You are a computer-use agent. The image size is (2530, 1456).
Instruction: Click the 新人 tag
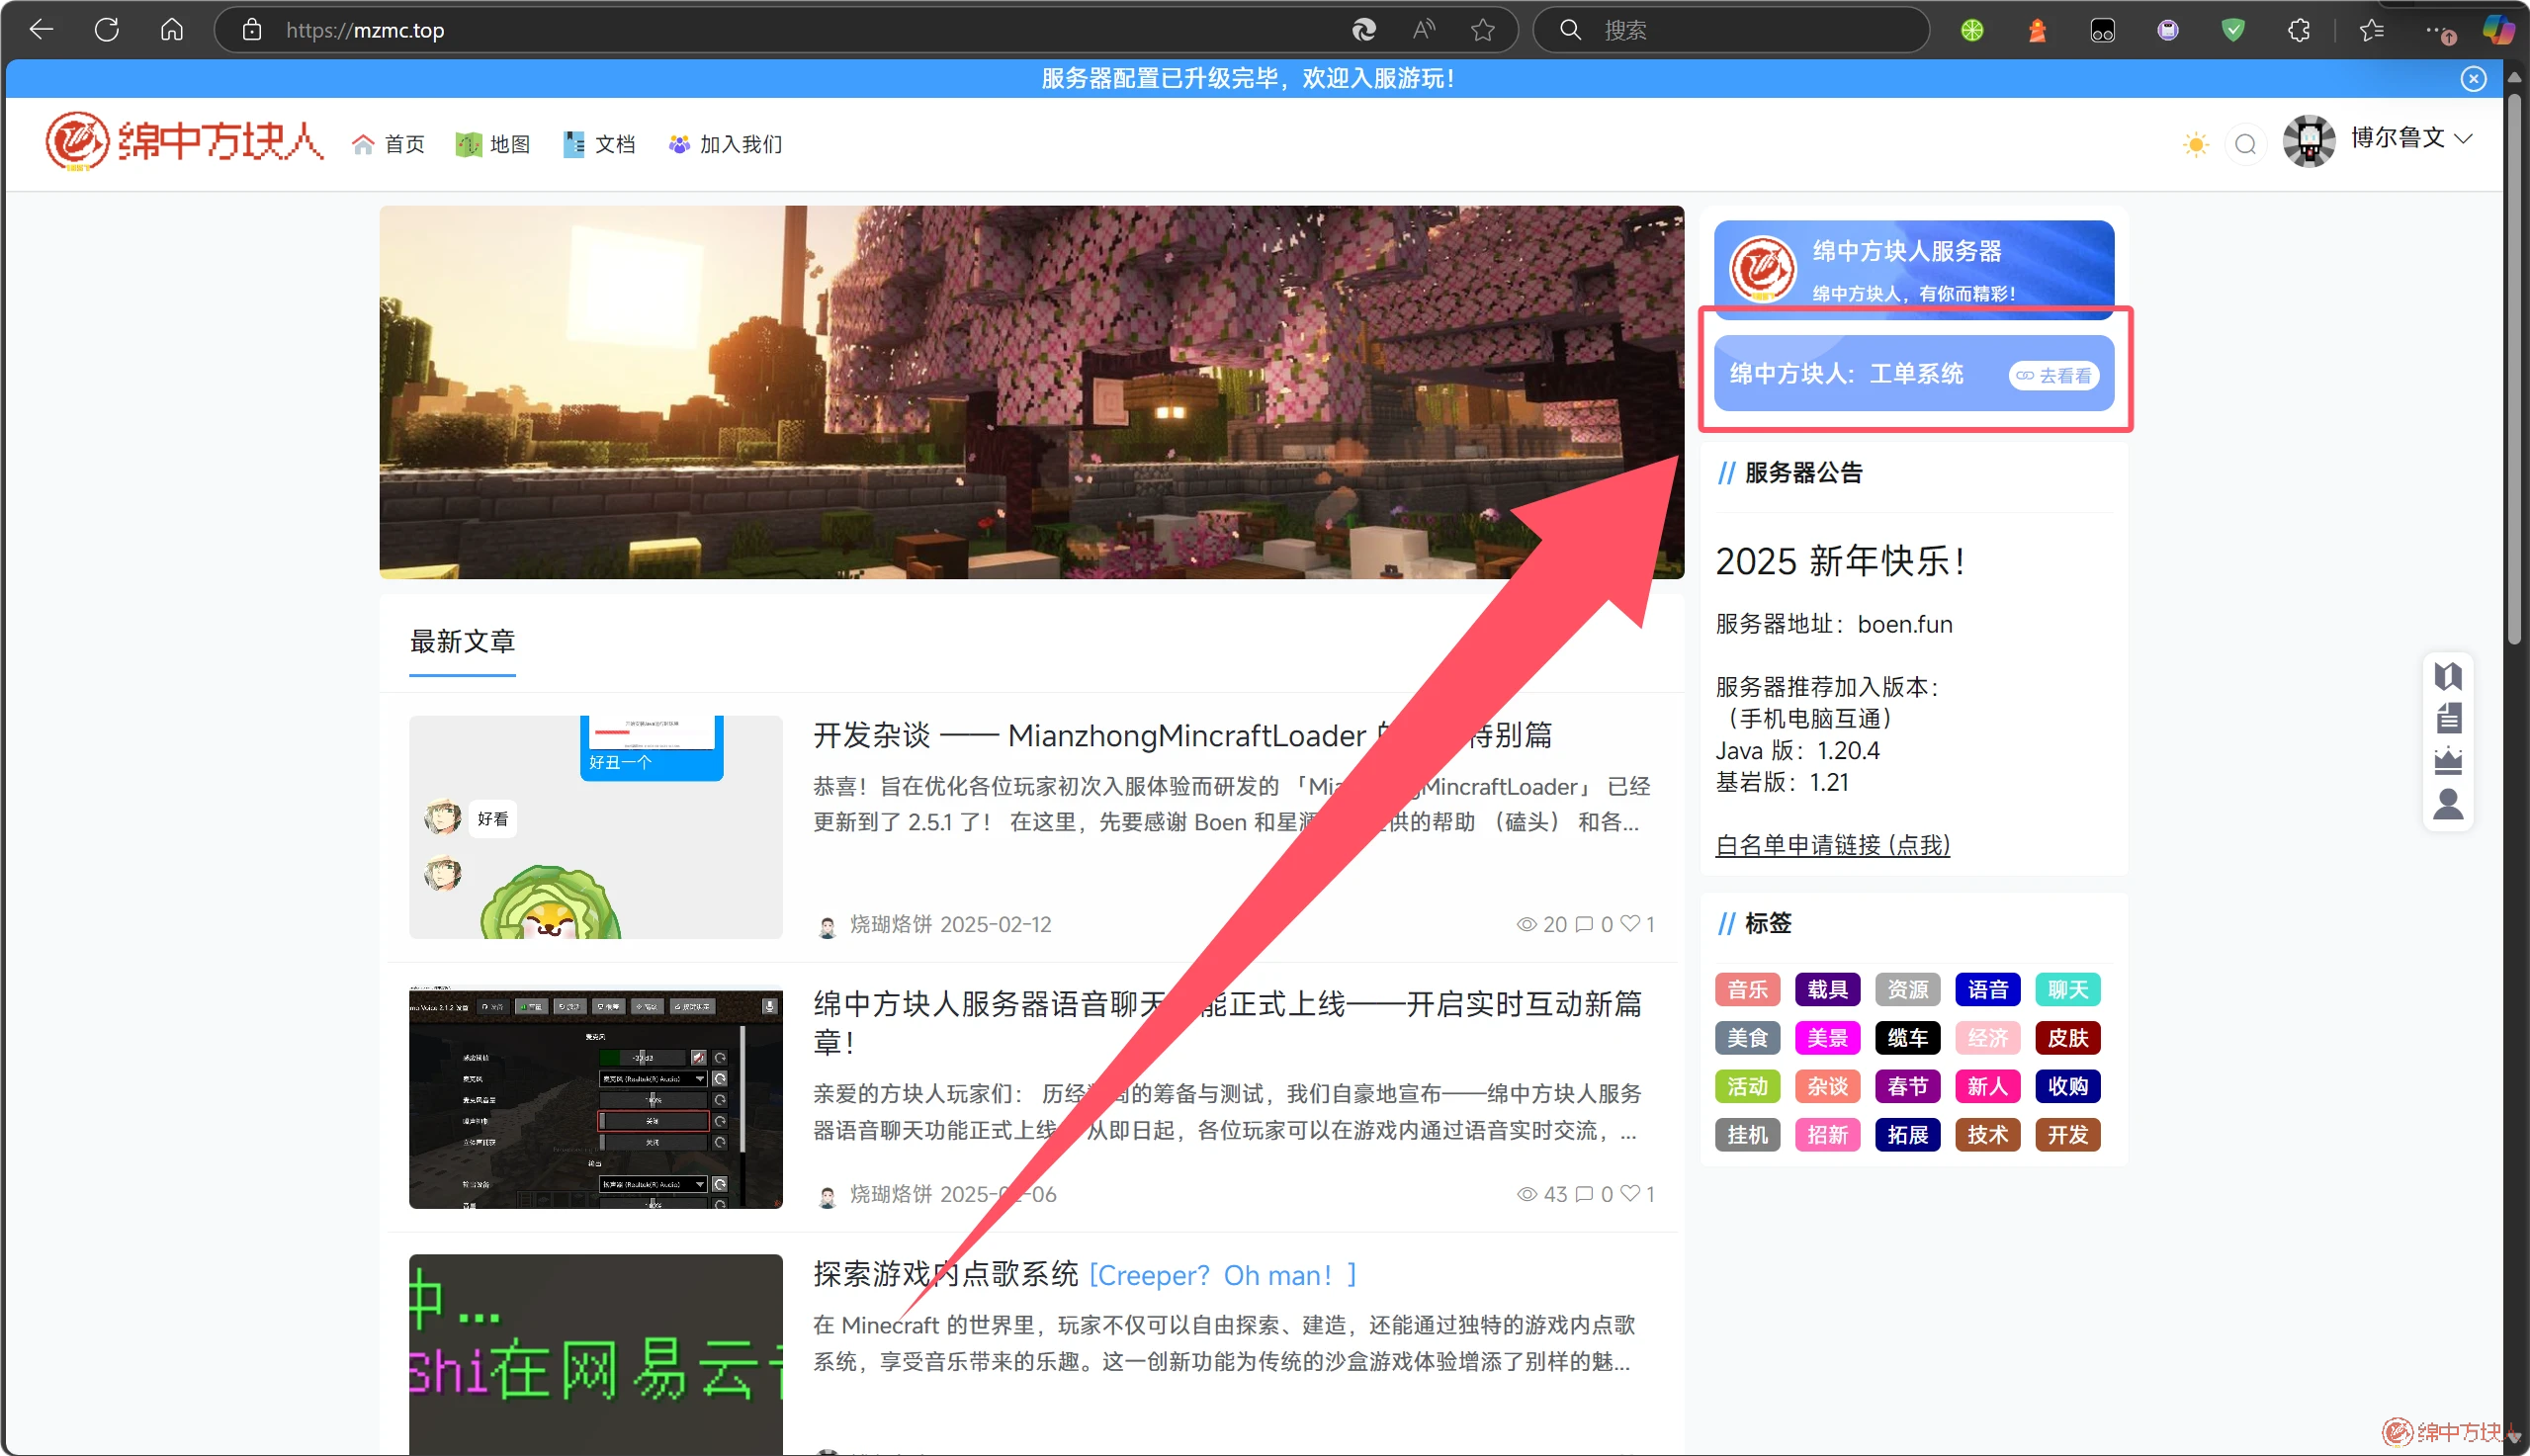[x=1987, y=1086]
